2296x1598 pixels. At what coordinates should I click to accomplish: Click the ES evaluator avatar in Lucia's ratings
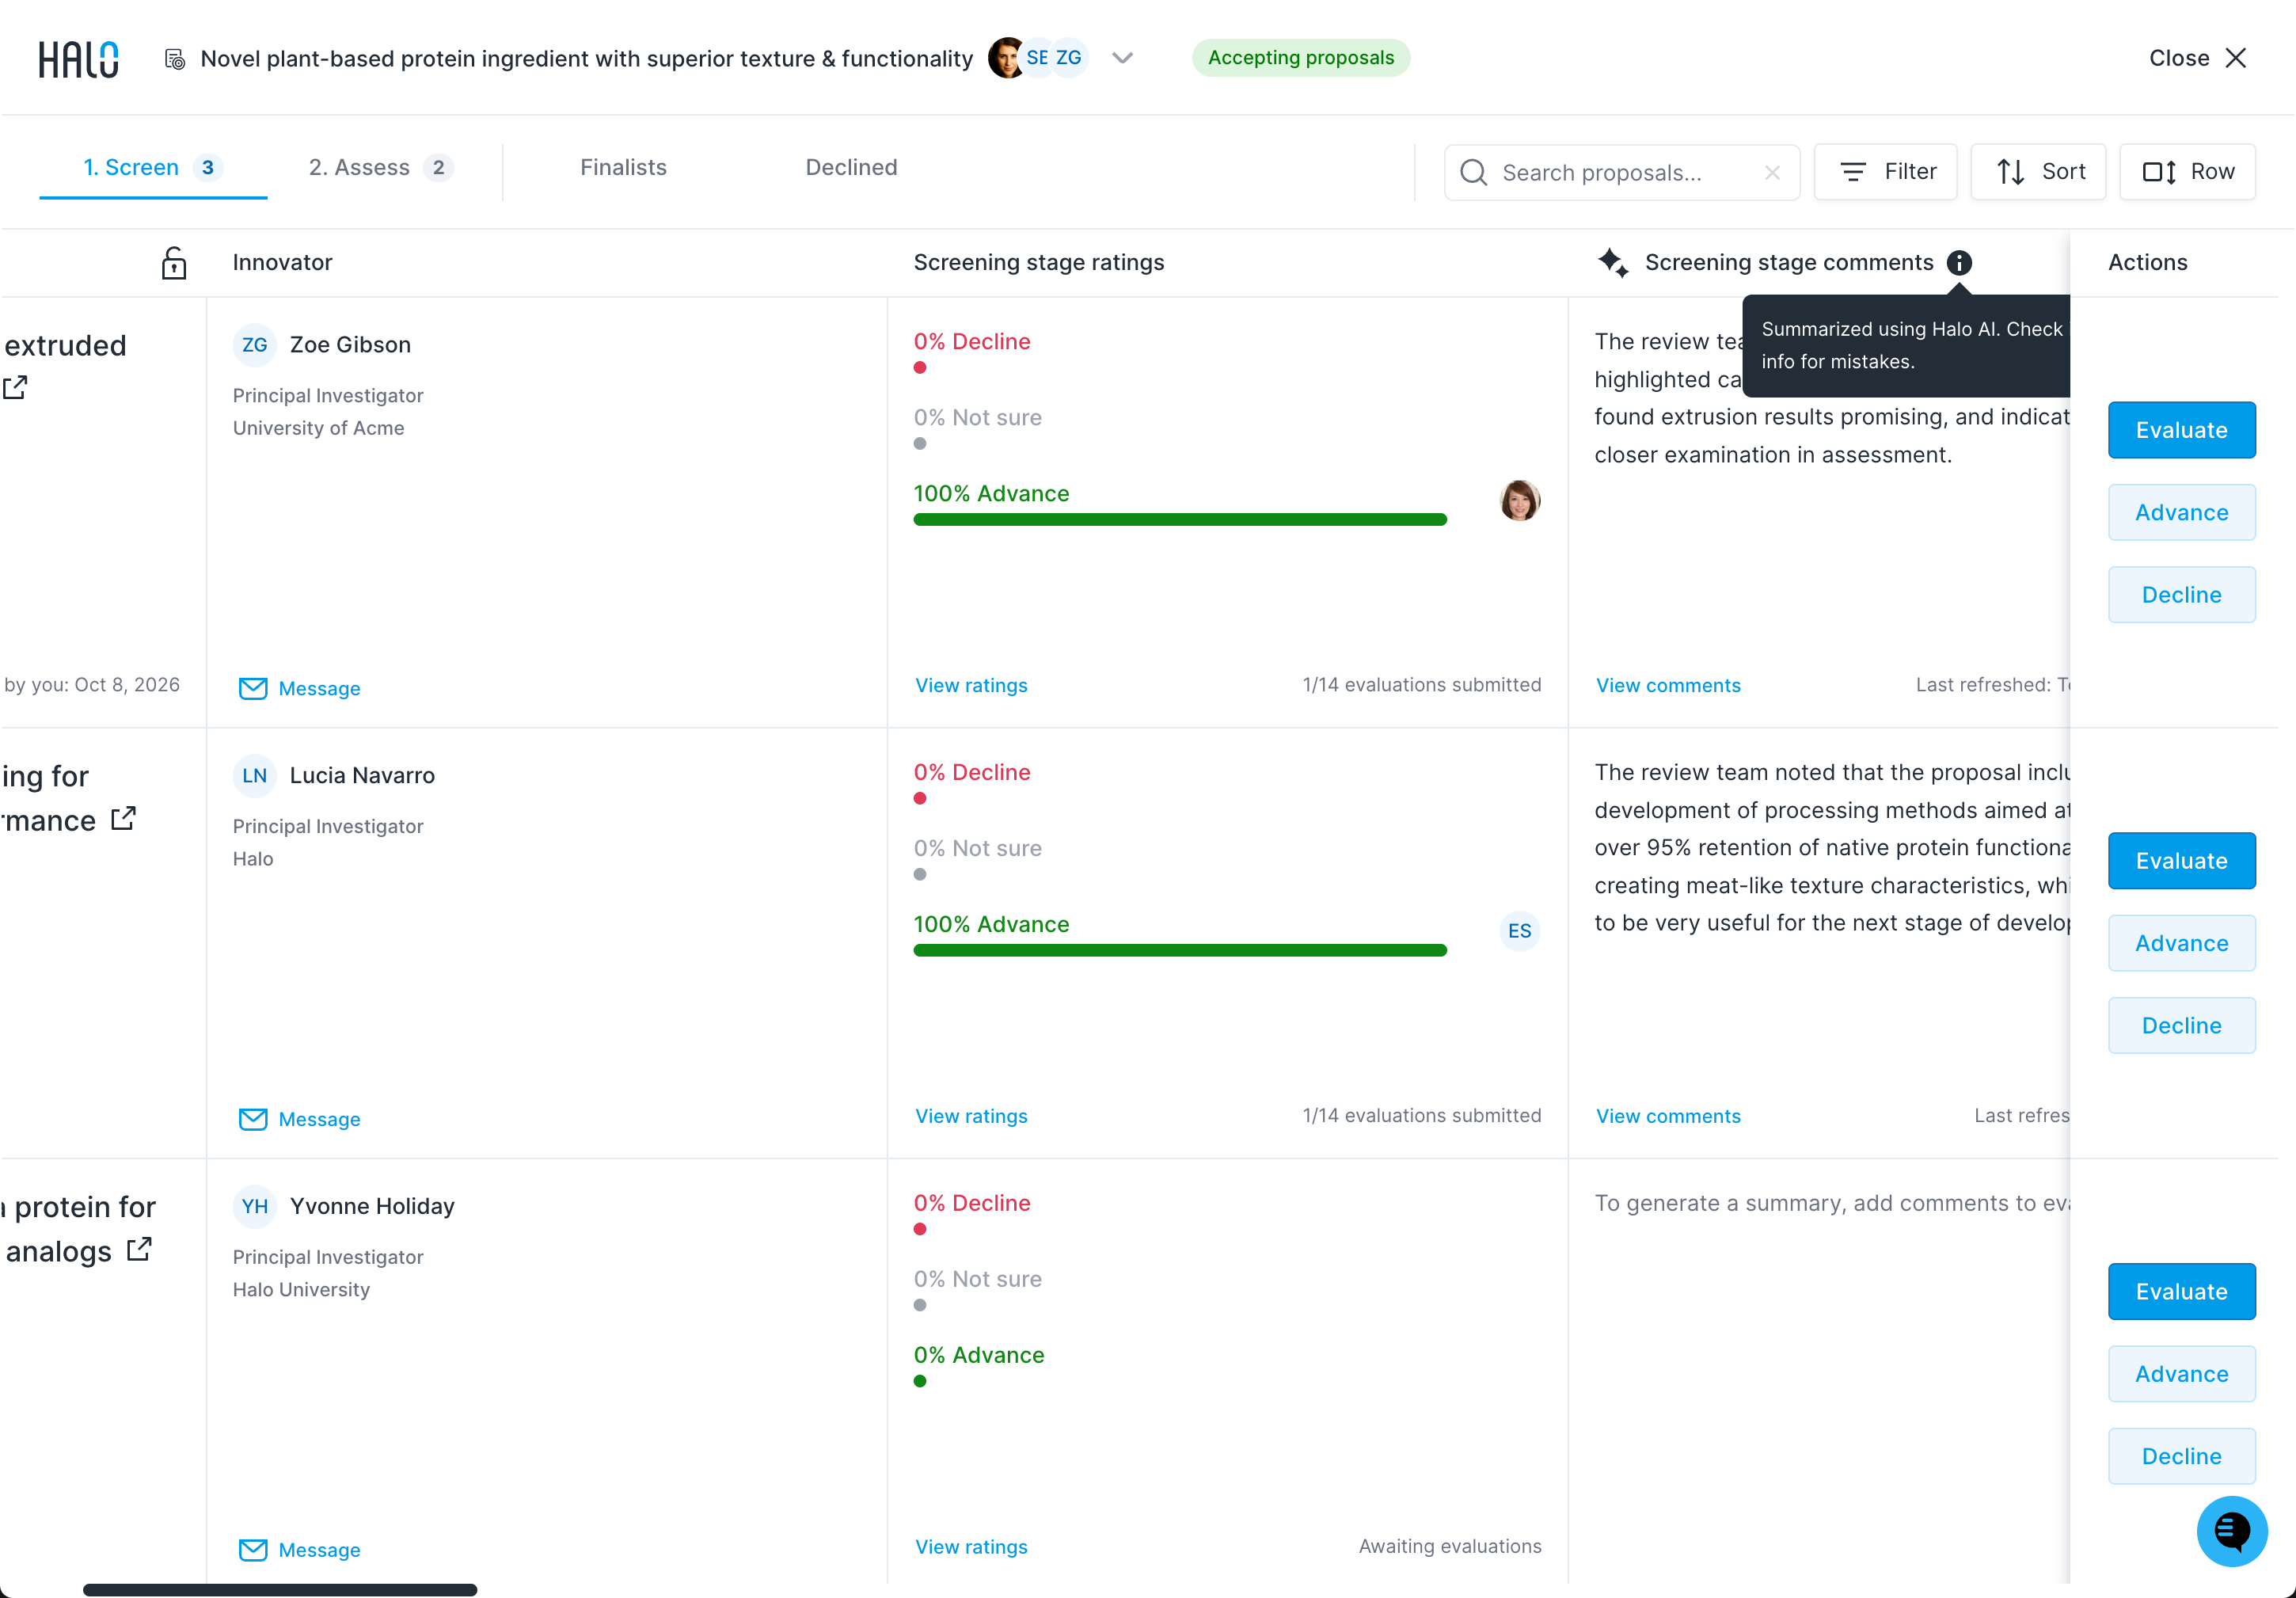point(1519,931)
